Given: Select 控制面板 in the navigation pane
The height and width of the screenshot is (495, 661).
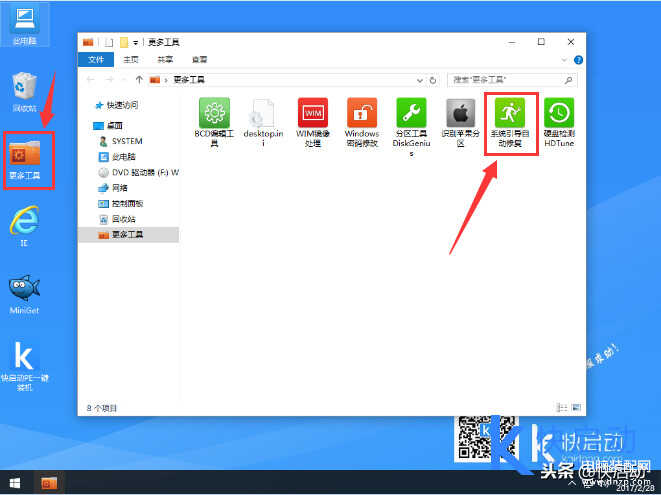Looking at the screenshot, I should pyautogui.click(x=121, y=203).
